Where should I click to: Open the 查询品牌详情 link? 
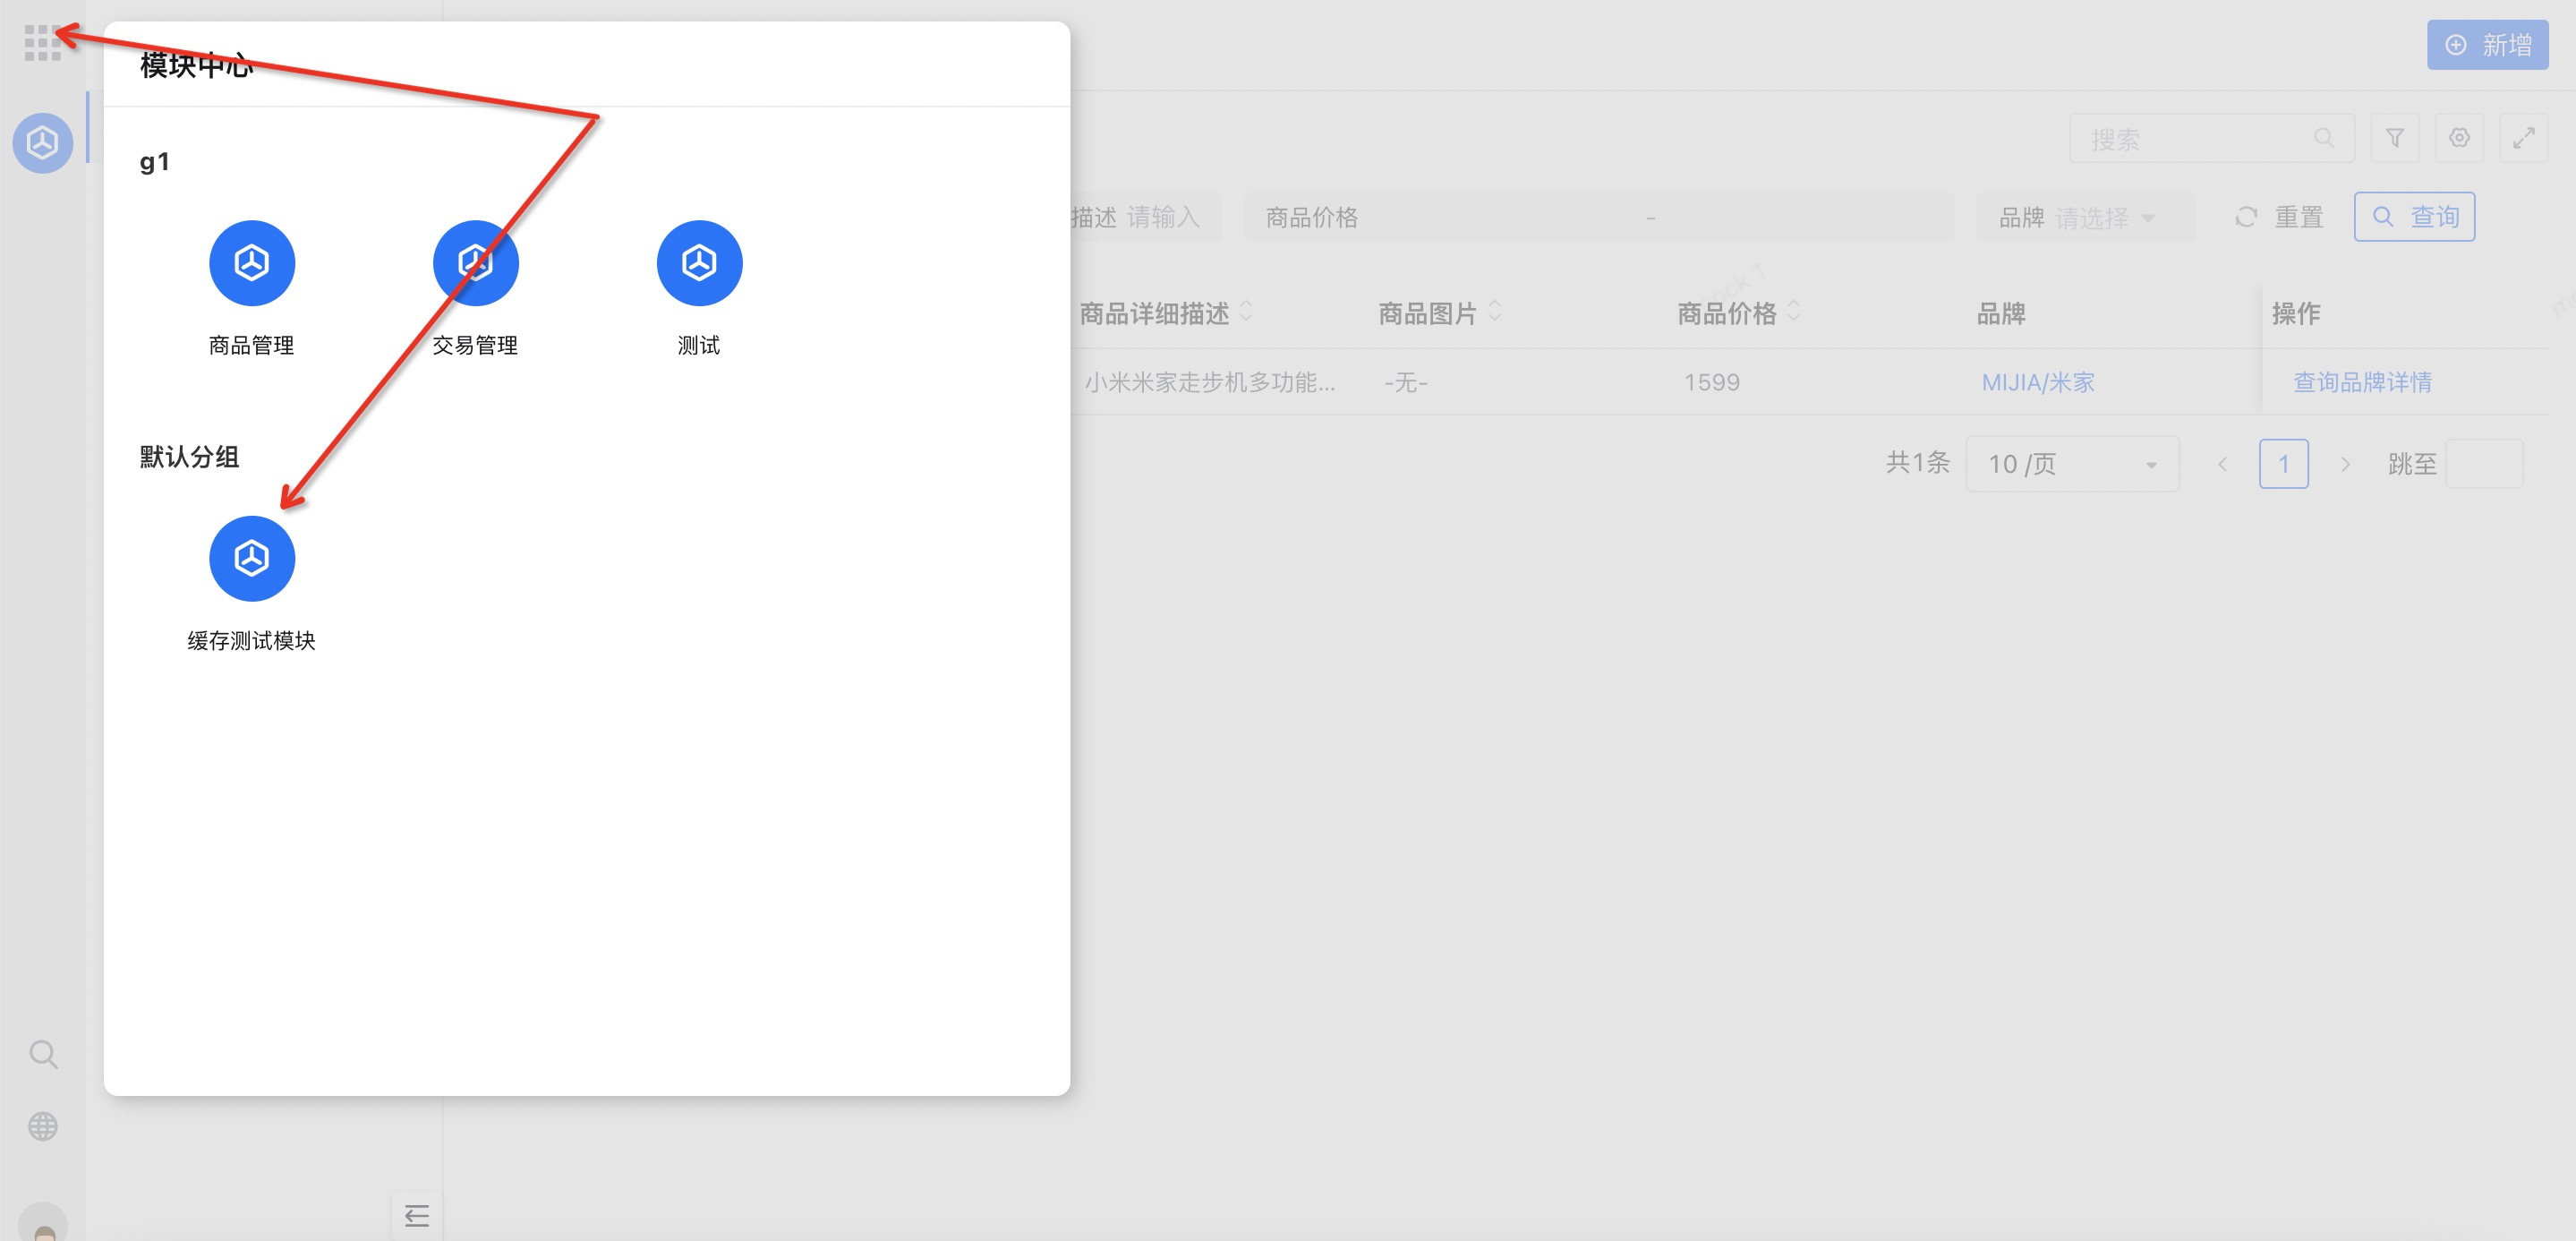tap(2362, 382)
